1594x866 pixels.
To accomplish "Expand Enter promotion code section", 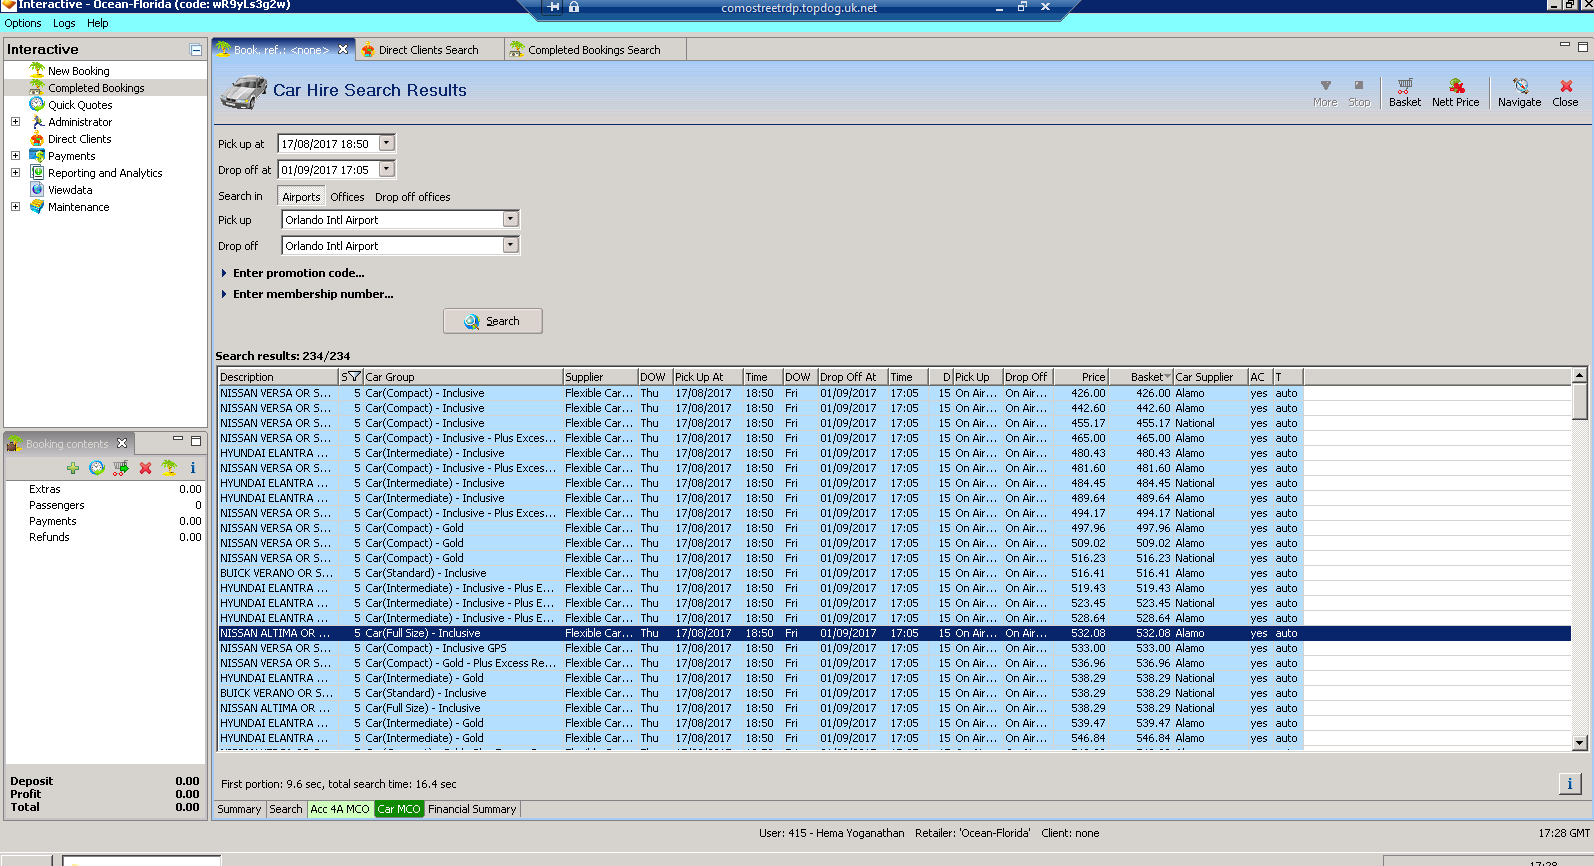I will pyautogui.click(x=292, y=273).
